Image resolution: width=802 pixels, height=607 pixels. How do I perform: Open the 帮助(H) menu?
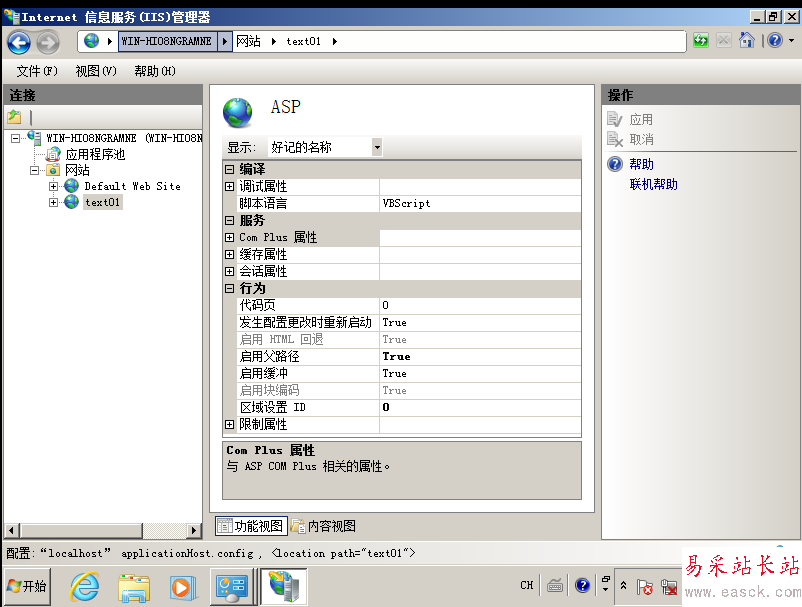point(155,71)
